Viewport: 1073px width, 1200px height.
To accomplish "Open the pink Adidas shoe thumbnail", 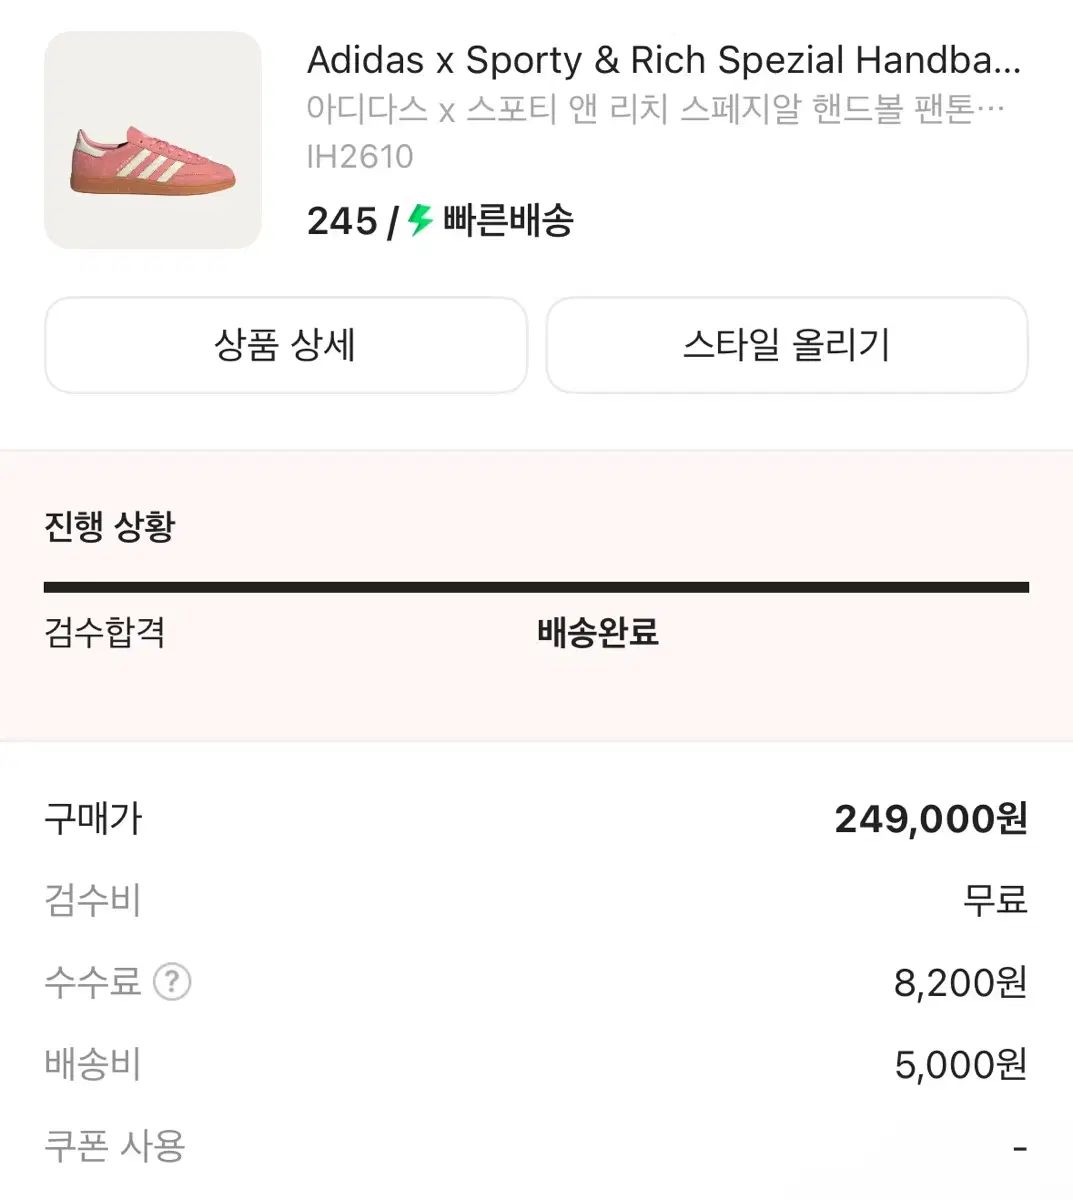I will click(153, 140).
